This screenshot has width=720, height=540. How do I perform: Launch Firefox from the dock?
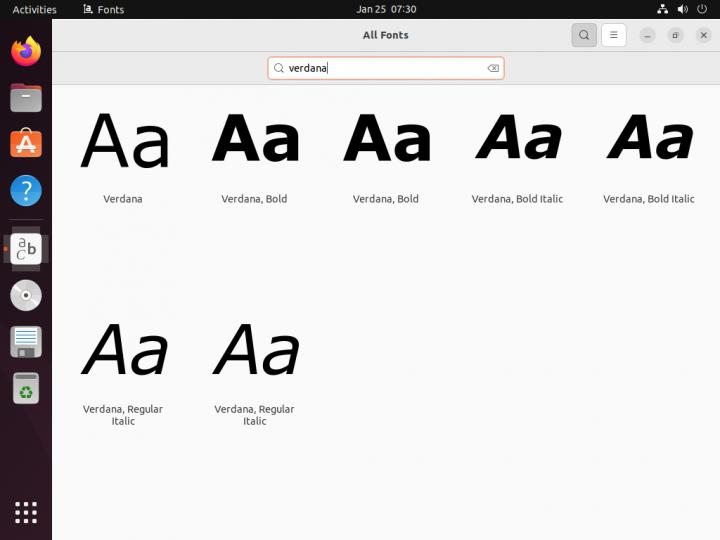[x=26, y=51]
